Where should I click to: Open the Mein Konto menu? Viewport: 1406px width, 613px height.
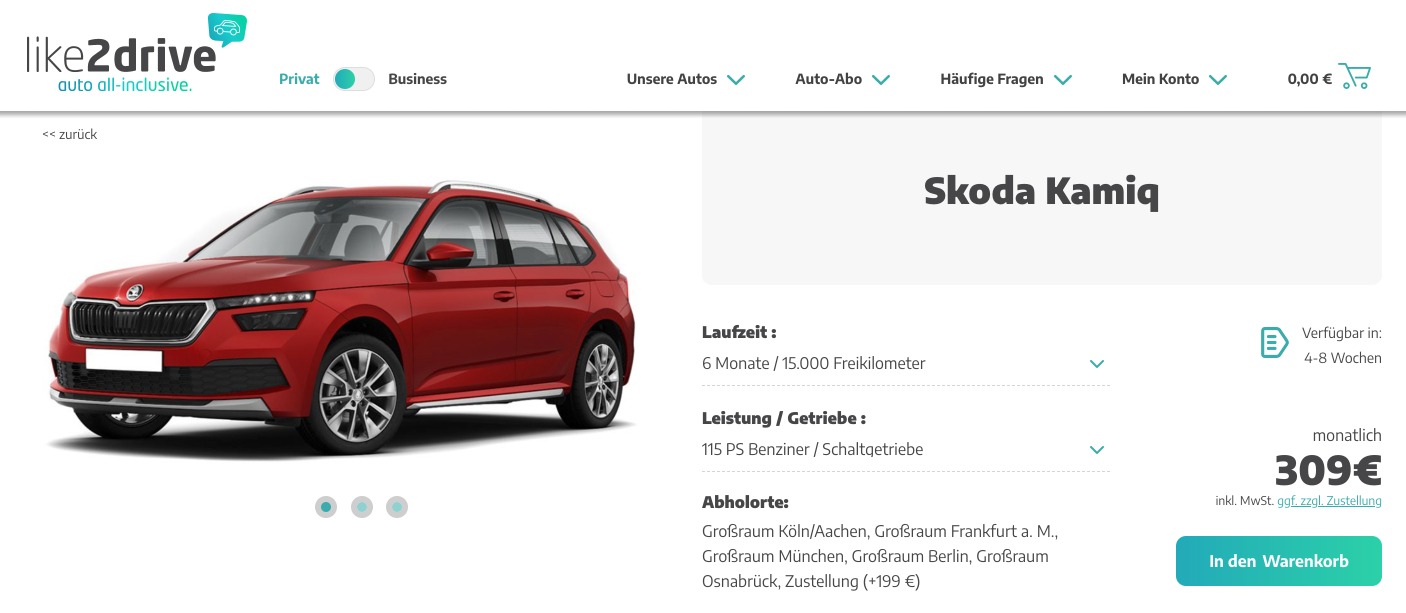pos(1174,79)
